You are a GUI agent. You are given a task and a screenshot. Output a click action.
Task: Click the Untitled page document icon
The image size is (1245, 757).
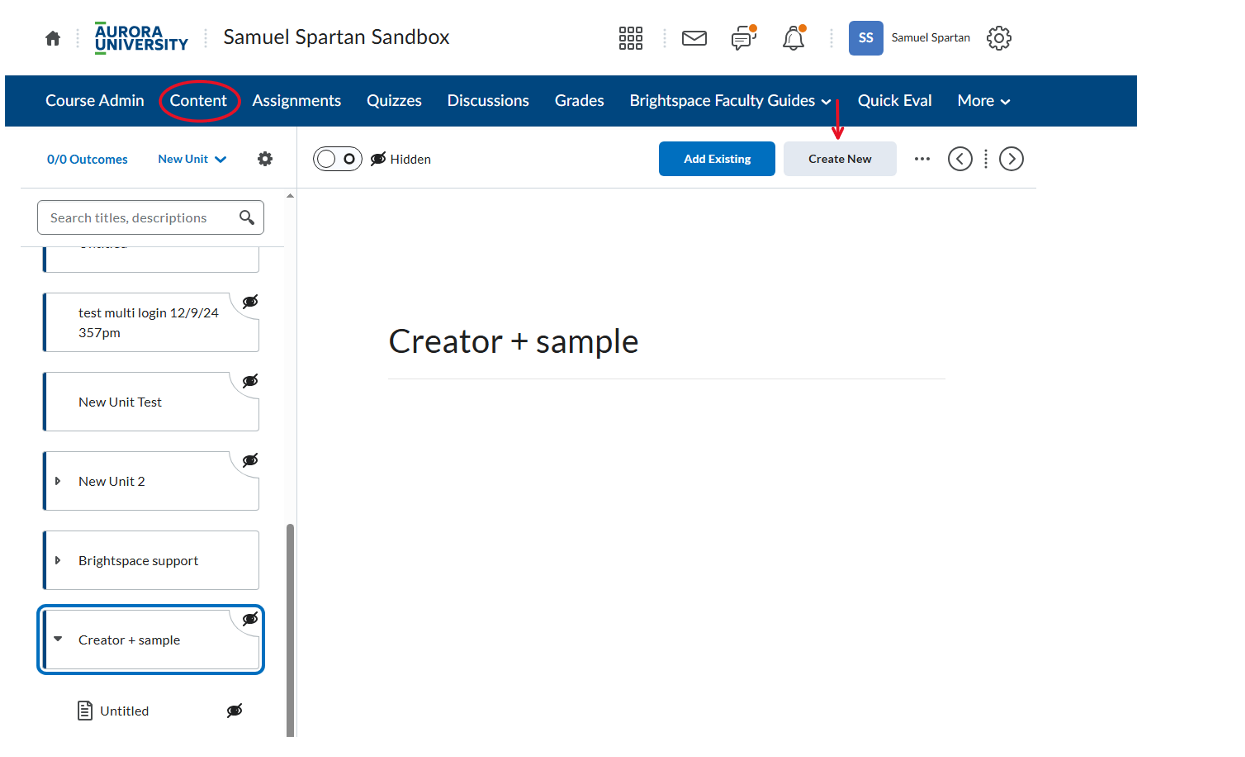click(86, 711)
